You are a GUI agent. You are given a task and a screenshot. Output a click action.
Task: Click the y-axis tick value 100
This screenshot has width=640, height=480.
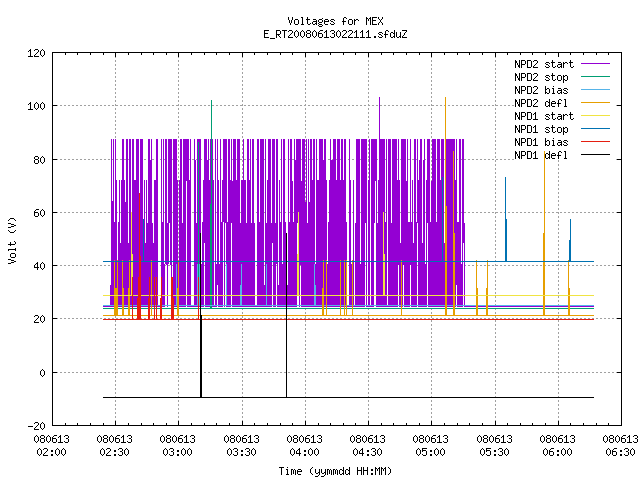[x=36, y=106]
